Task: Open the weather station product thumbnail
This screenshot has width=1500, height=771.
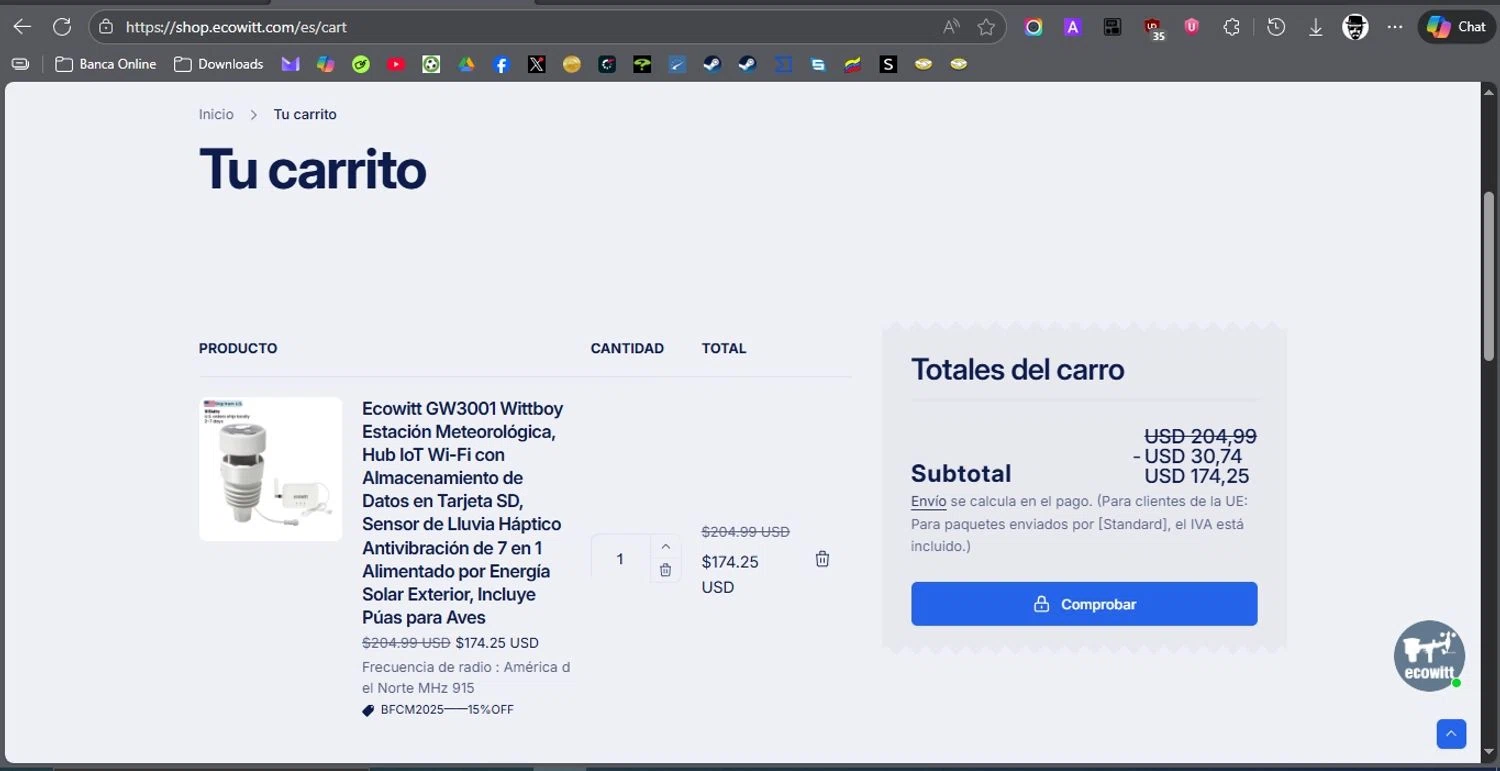Action: 270,469
